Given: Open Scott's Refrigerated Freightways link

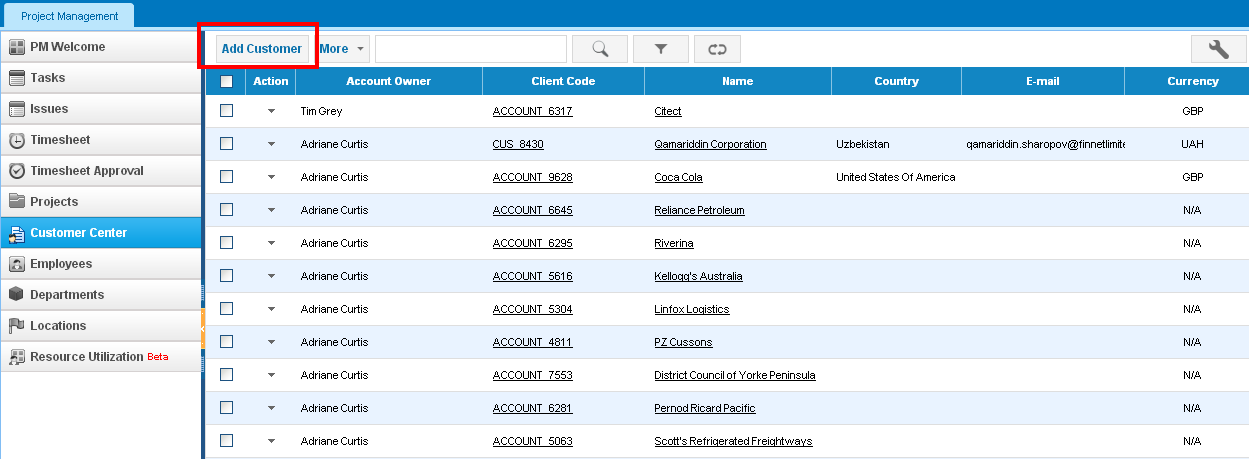Looking at the screenshot, I should click(x=733, y=441).
